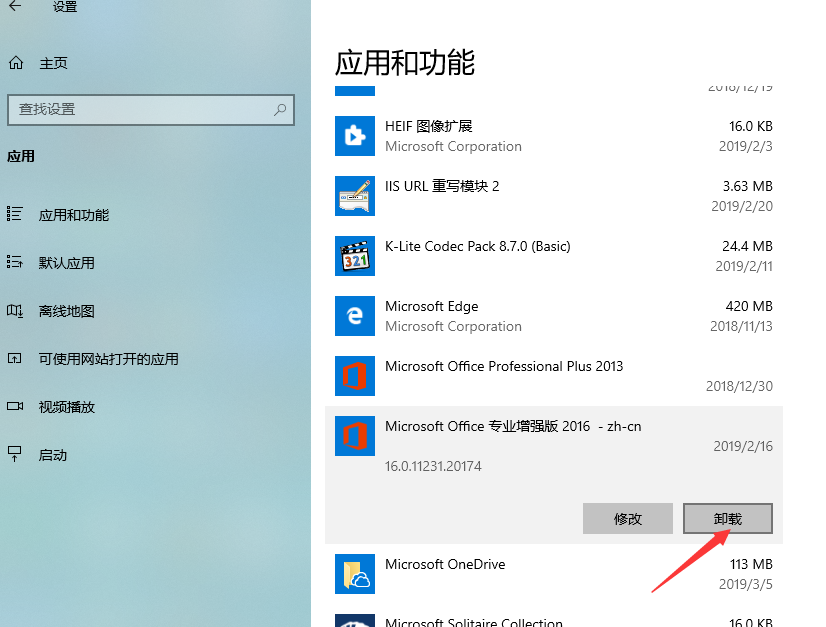Select Microsoft Office Professional Plus 2013 text
The image size is (826, 627).
[504, 367]
